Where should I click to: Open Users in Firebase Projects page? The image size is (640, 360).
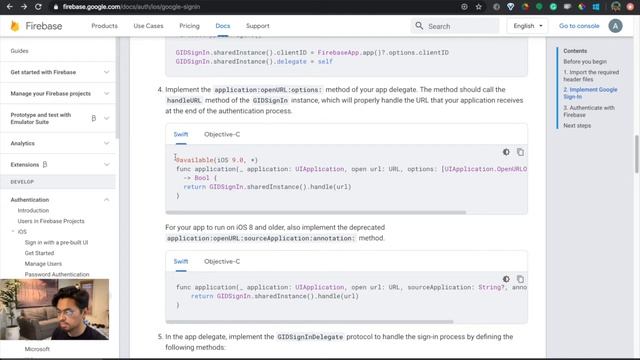click(51, 221)
